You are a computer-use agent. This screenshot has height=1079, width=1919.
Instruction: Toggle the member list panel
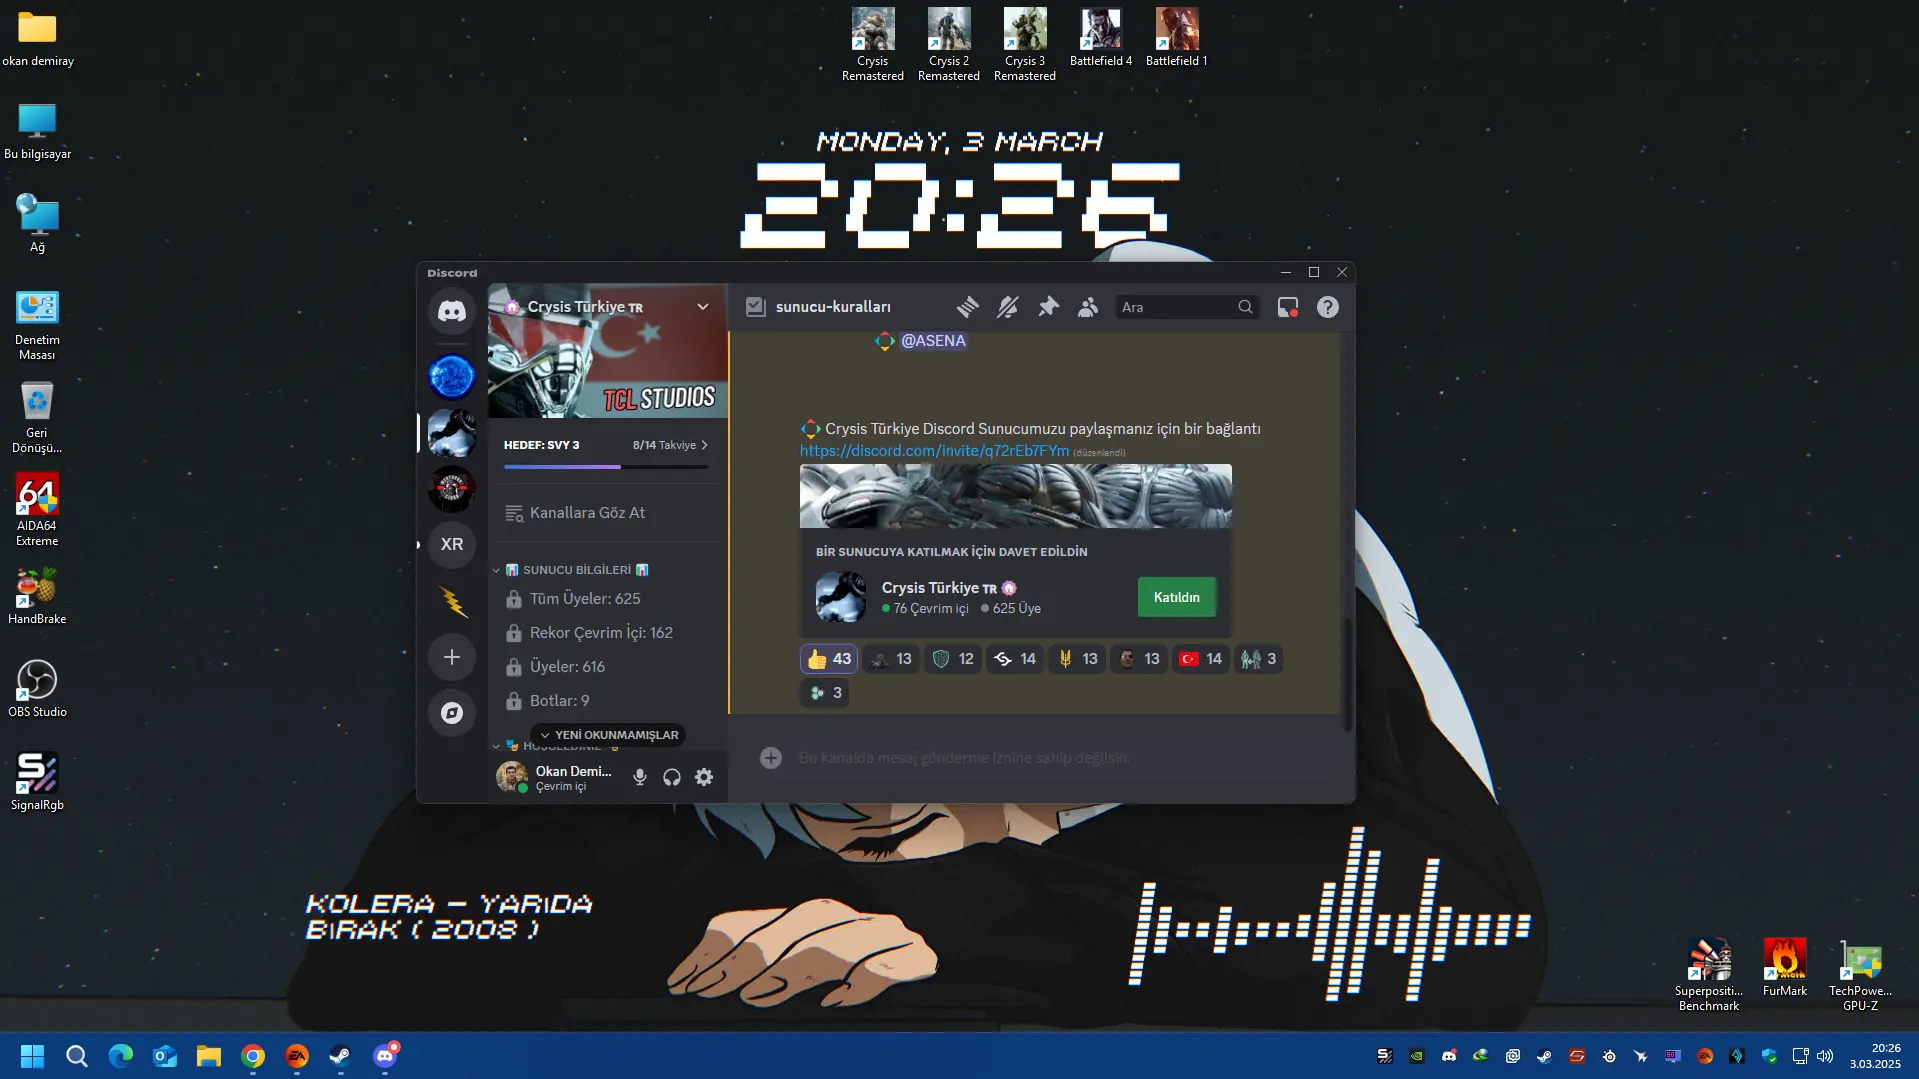pos(1088,307)
